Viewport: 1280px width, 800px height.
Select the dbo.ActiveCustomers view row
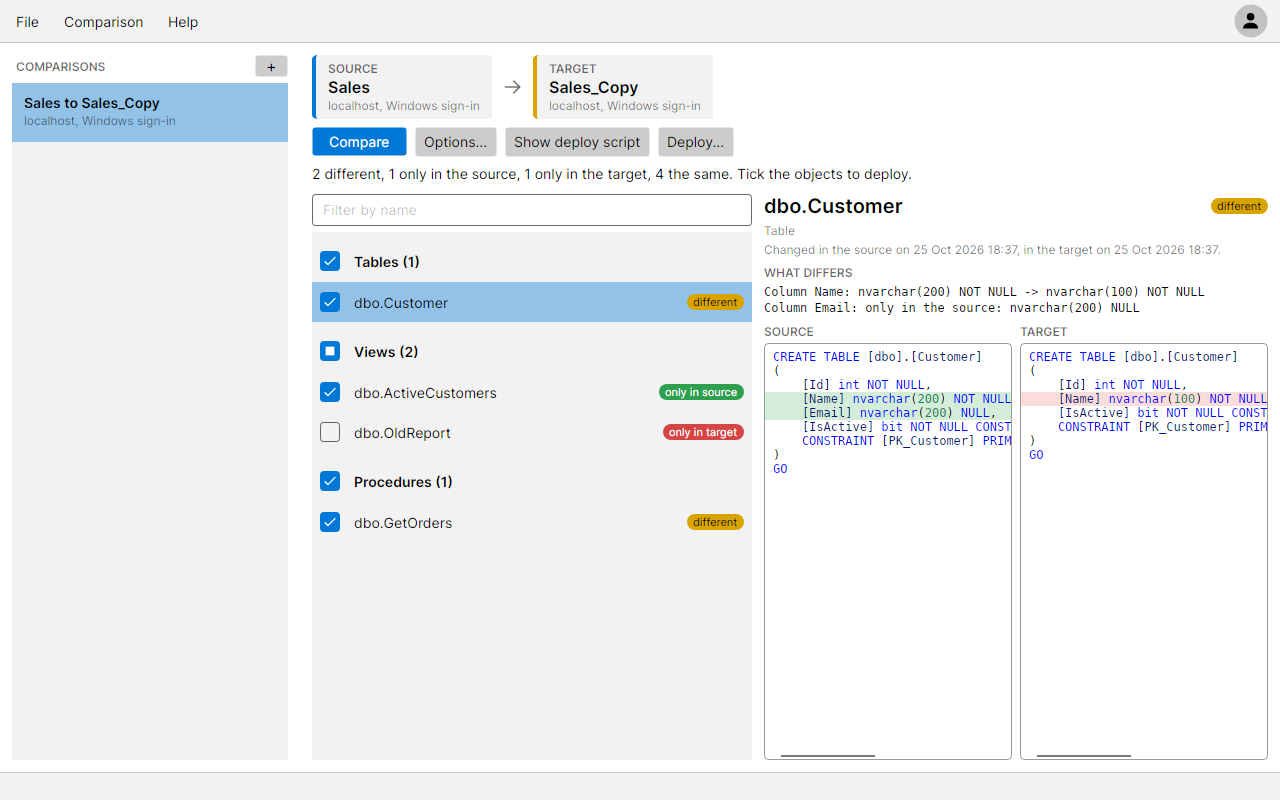click(532, 392)
